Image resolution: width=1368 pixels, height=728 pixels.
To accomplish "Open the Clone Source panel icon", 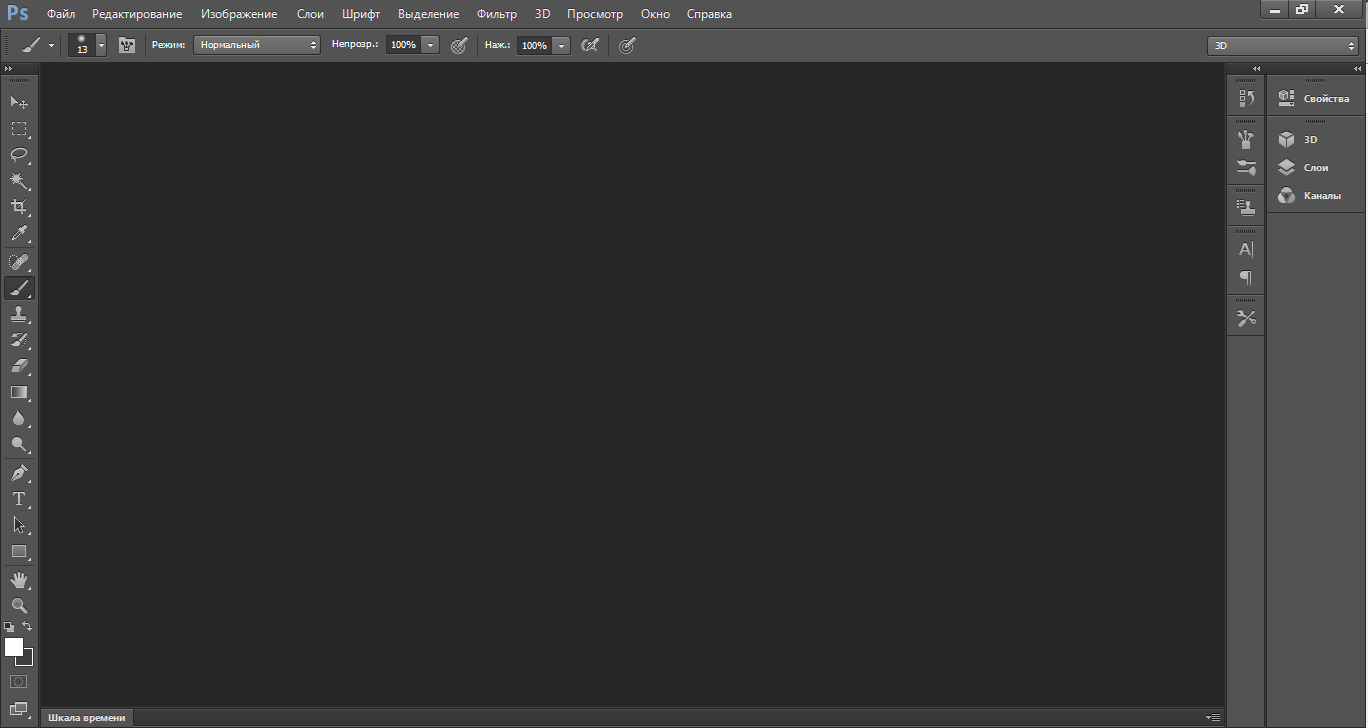I will [1246, 208].
